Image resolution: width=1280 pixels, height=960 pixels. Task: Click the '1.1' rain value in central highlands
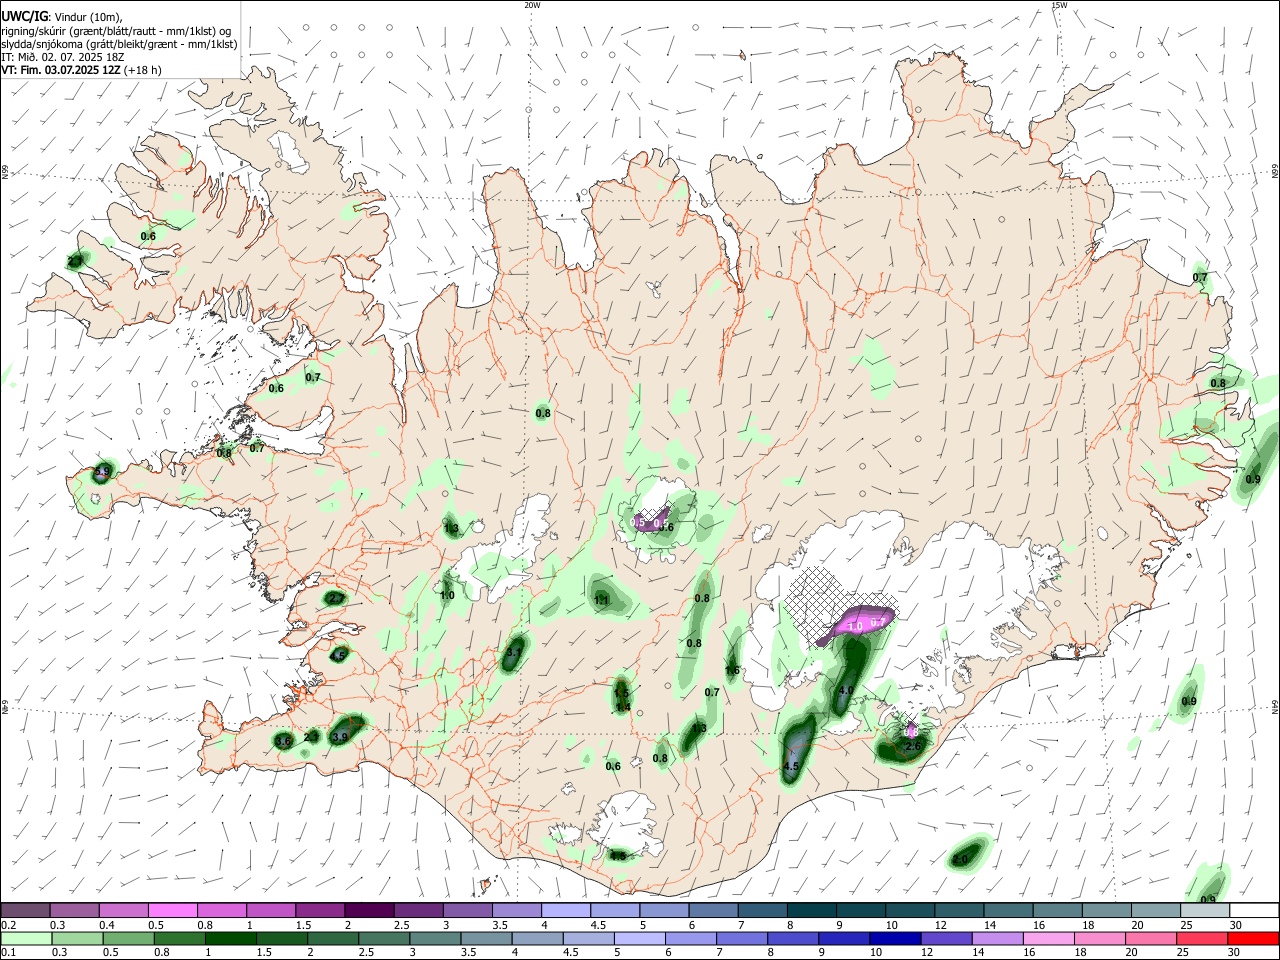pyautogui.click(x=601, y=600)
